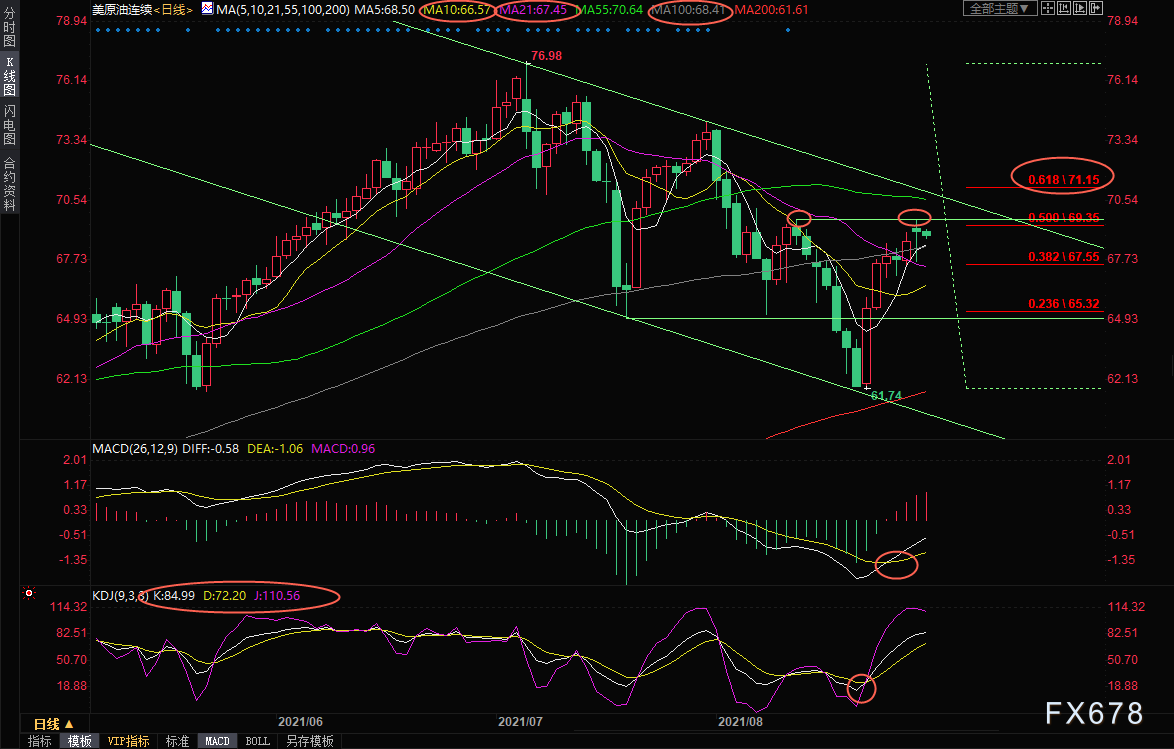The image size is (1174, 749).
Task: Select the 指标 bottom tab
Action: (x=40, y=741)
